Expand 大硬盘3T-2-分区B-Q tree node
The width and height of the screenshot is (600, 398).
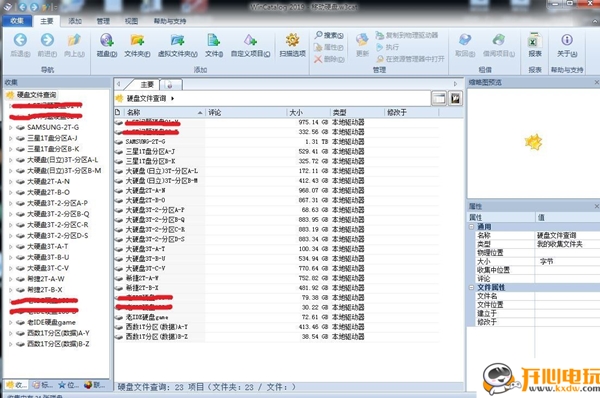11,214
